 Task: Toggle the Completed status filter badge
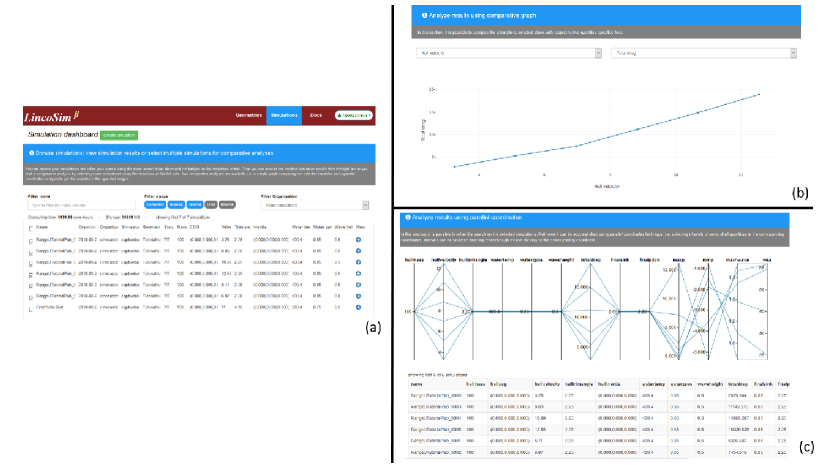point(155,204)
